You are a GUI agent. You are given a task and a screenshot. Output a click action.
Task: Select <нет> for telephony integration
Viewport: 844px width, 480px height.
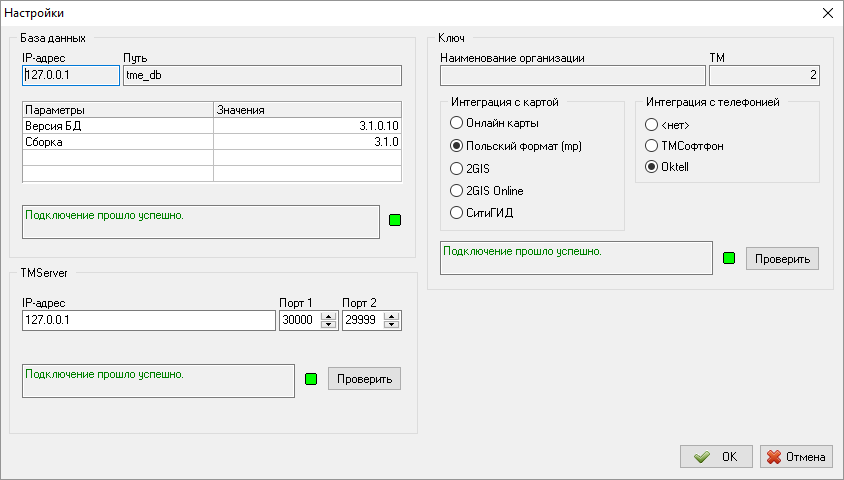[652, 123]
